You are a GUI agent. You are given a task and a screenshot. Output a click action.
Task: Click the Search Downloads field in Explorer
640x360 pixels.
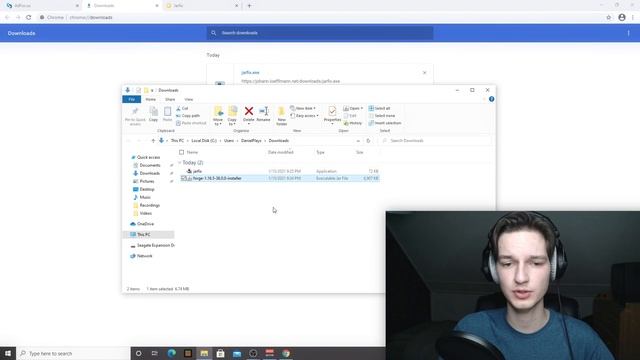pos(435,140)
